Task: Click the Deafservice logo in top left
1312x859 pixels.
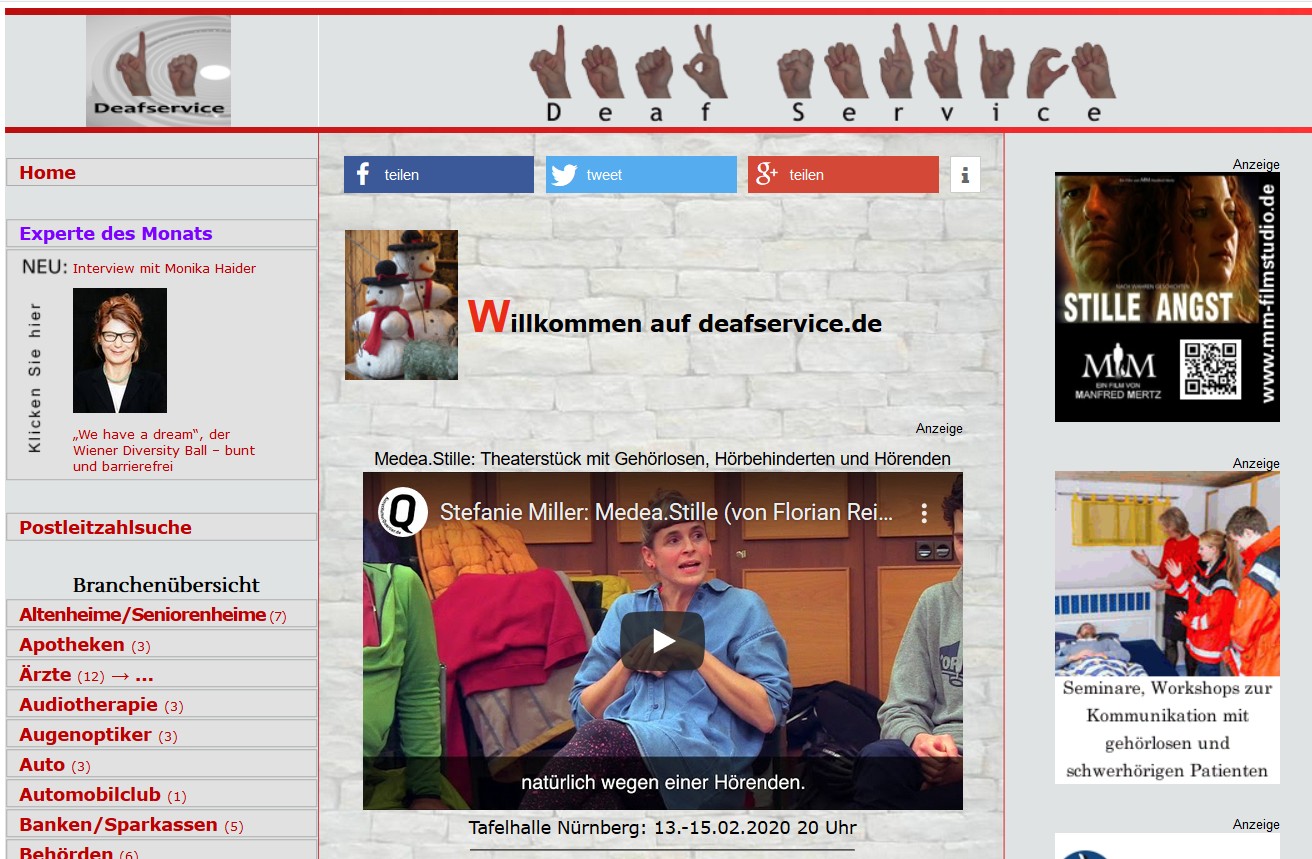Action: (158, 71)
